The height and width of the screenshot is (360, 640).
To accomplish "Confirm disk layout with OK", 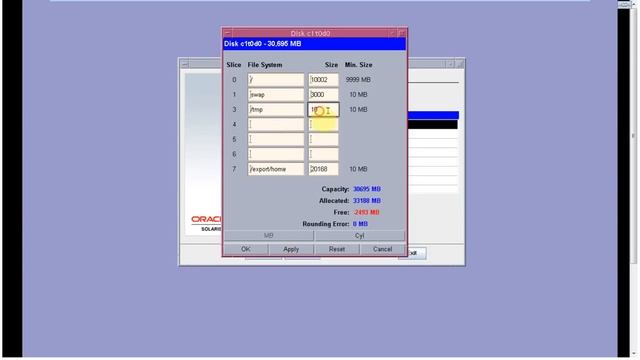I will pos(246,249).
